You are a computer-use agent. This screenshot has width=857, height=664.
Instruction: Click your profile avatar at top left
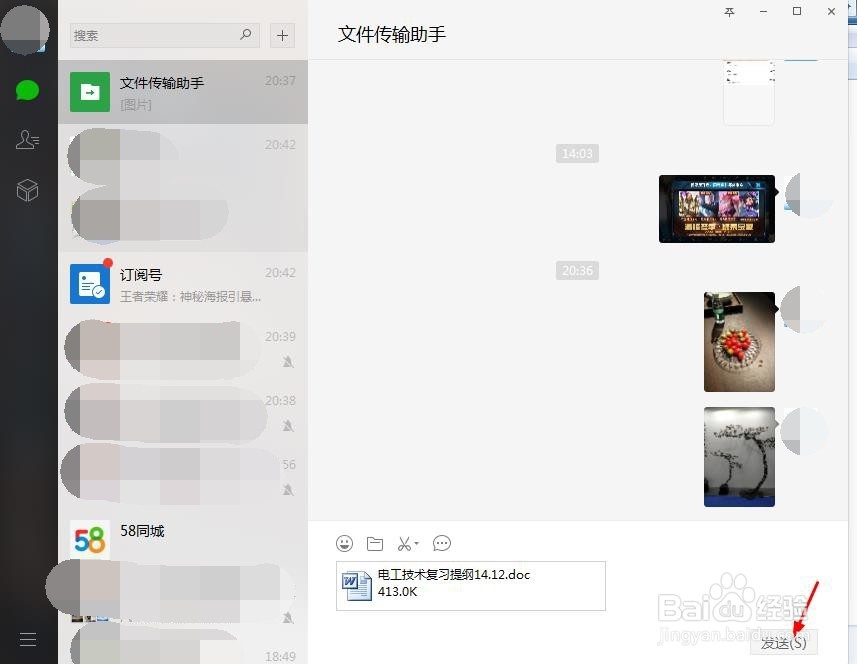(27, 30)
